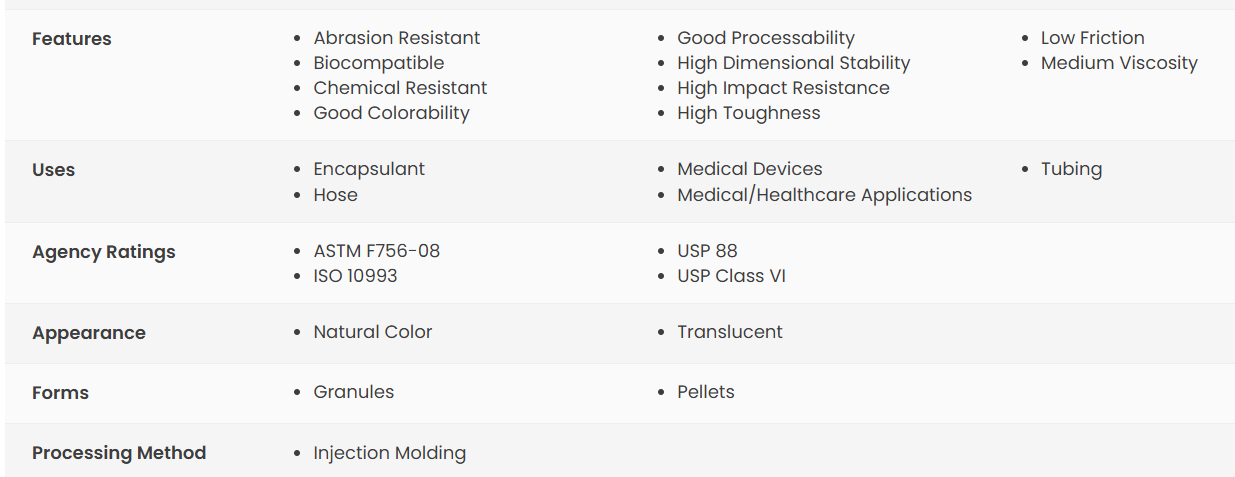Screen dimensions: 1235x477
Task: Select USP Class VI rating
Action: (732, 276)
